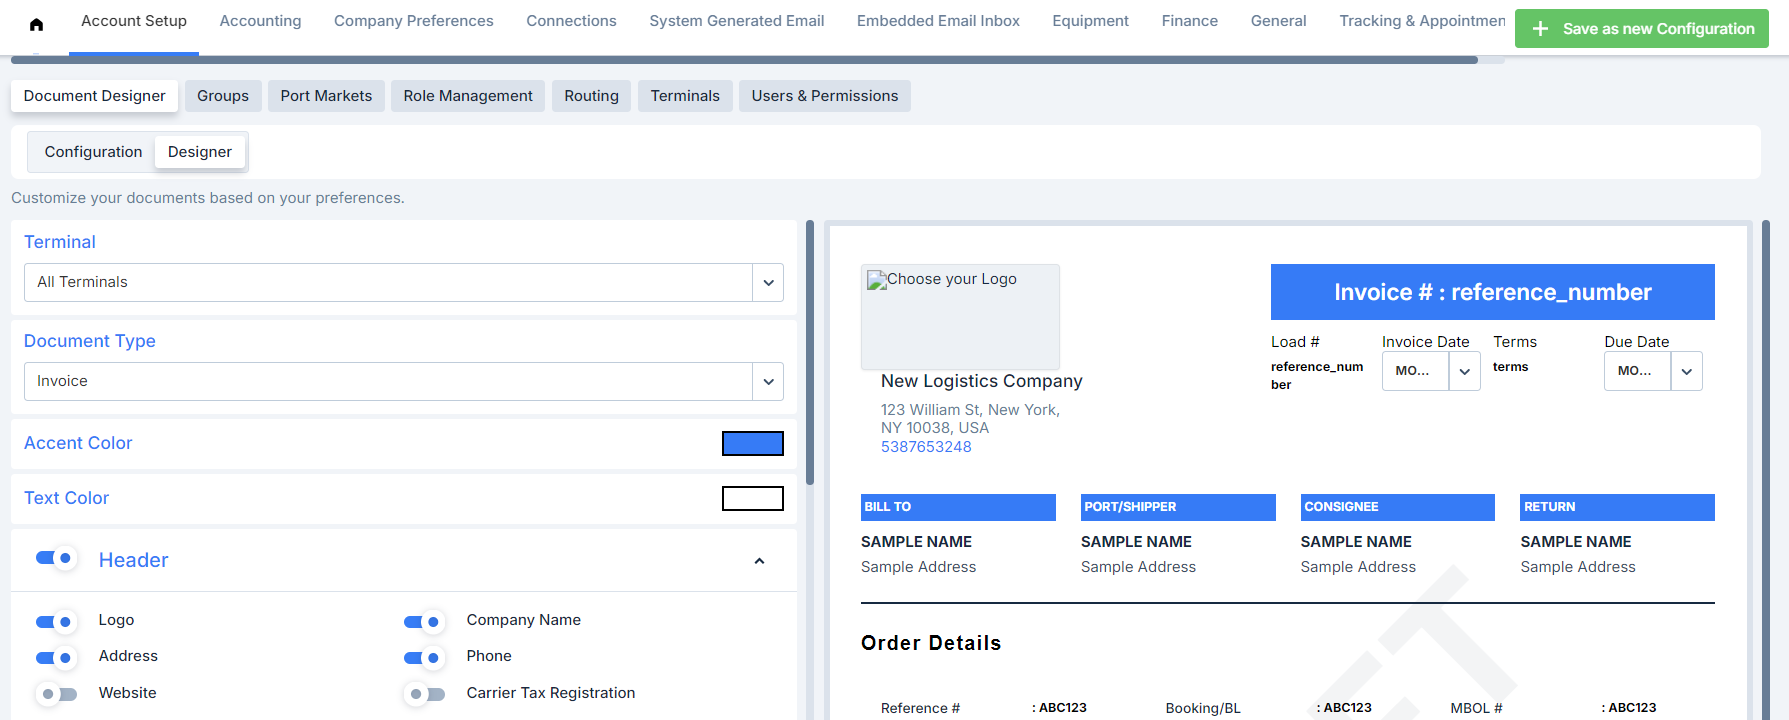This screenshot has height=720, width=1789.
Task: Open Users & Permissions sub-tab
Action: (825, 96)
